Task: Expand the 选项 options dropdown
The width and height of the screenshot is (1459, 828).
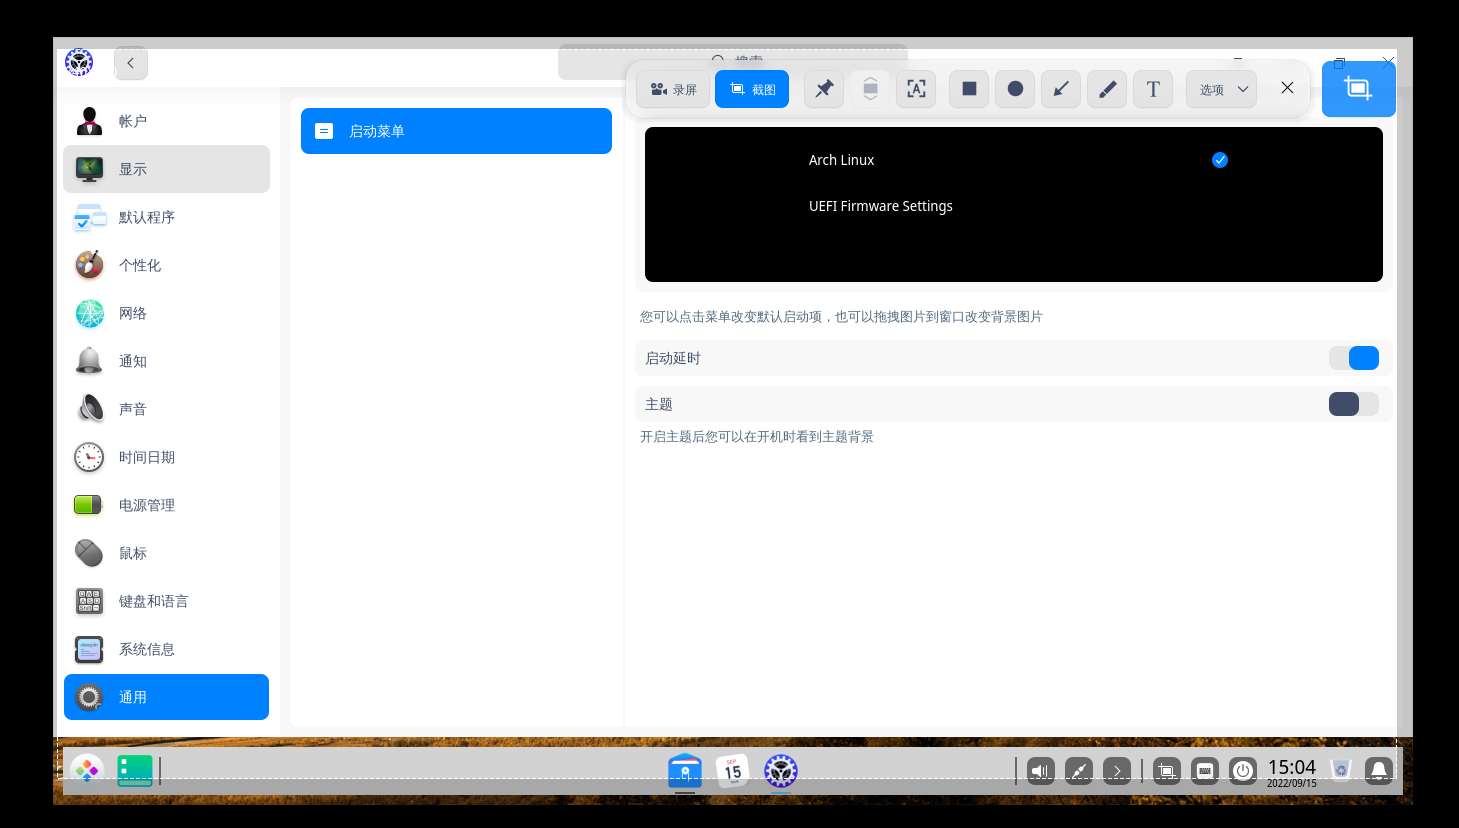Action: (x=1222, y=89)
